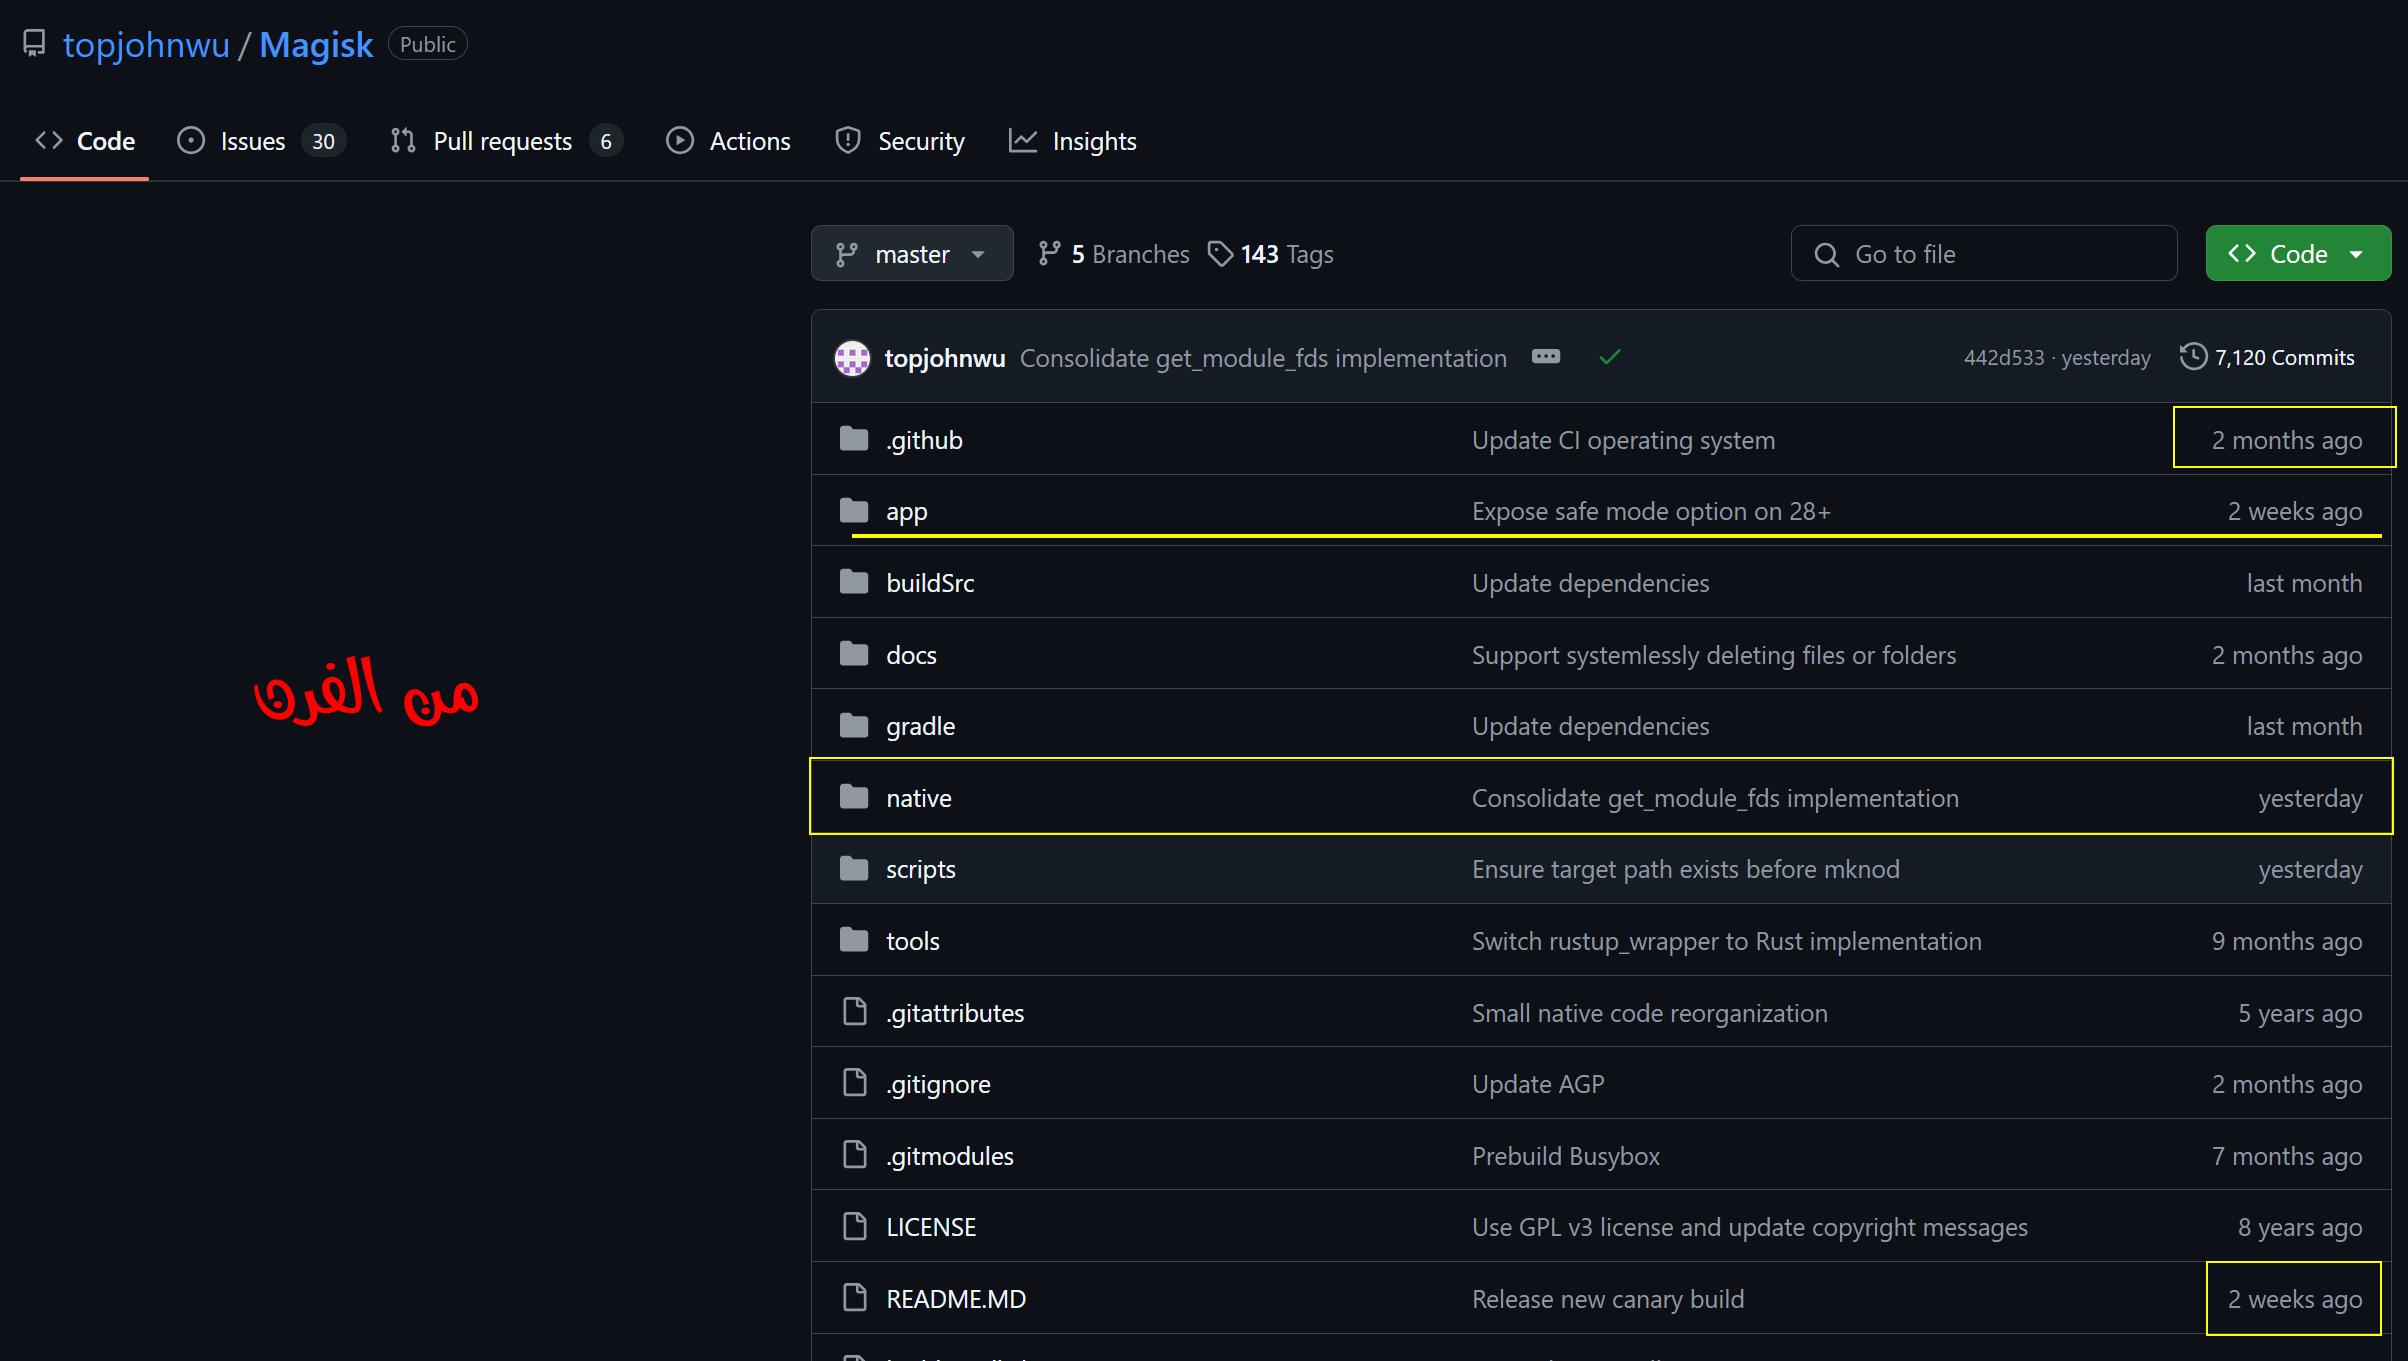Image resolution: width=2408 pixels, height=1361 pixels.
Task: Click the native folder icon
Action: coord(854,797)
